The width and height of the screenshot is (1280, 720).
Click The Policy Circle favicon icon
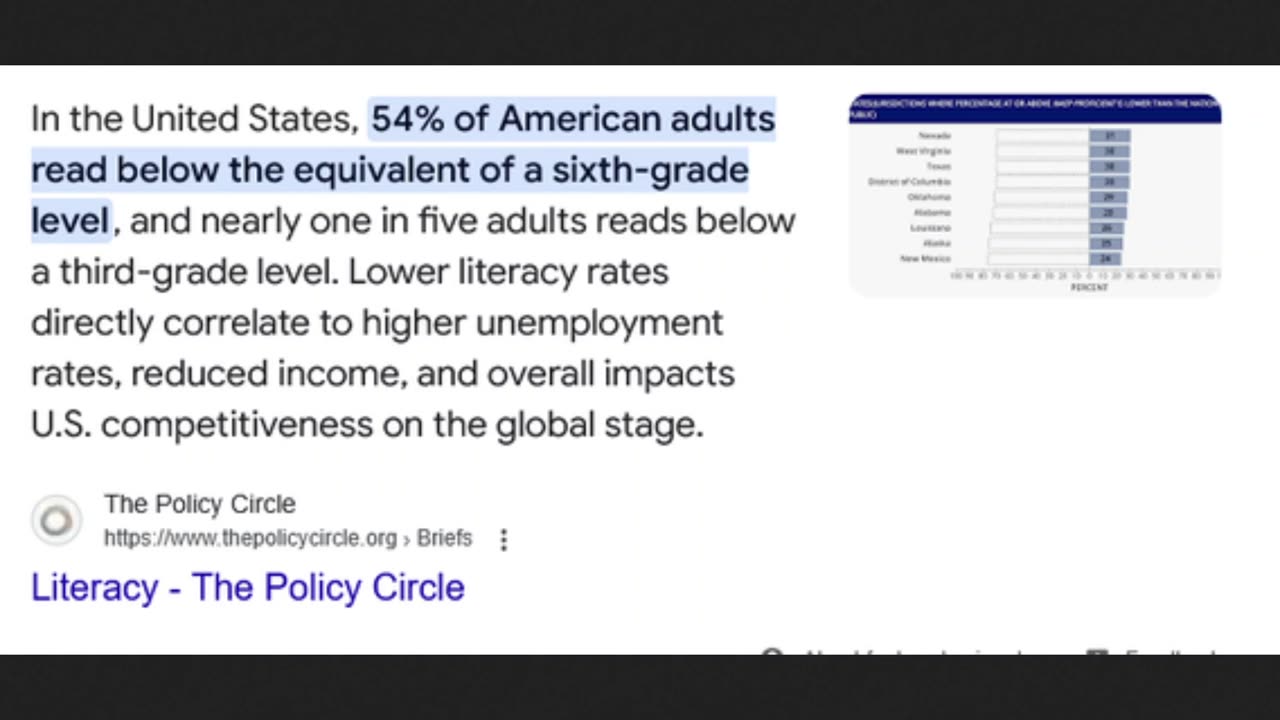[56, 520]
